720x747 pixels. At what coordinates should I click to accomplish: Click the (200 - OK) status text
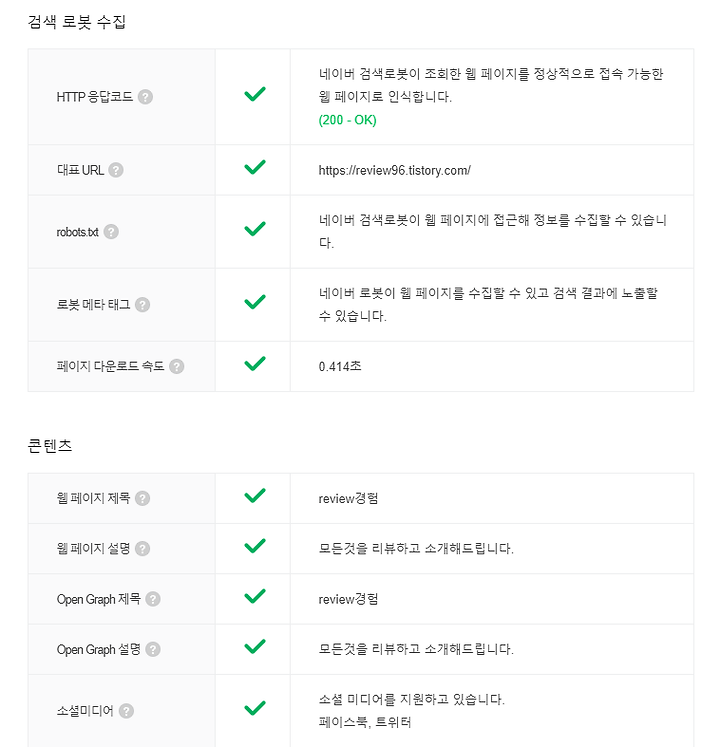(347, 120)
